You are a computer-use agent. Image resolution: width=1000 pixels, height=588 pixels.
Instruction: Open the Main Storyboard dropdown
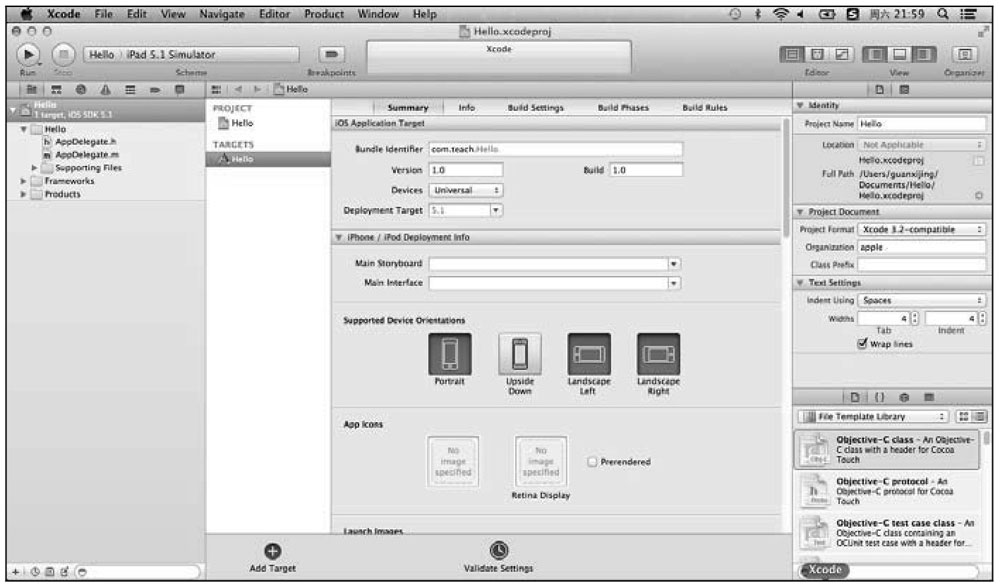[x=673, y=263]
